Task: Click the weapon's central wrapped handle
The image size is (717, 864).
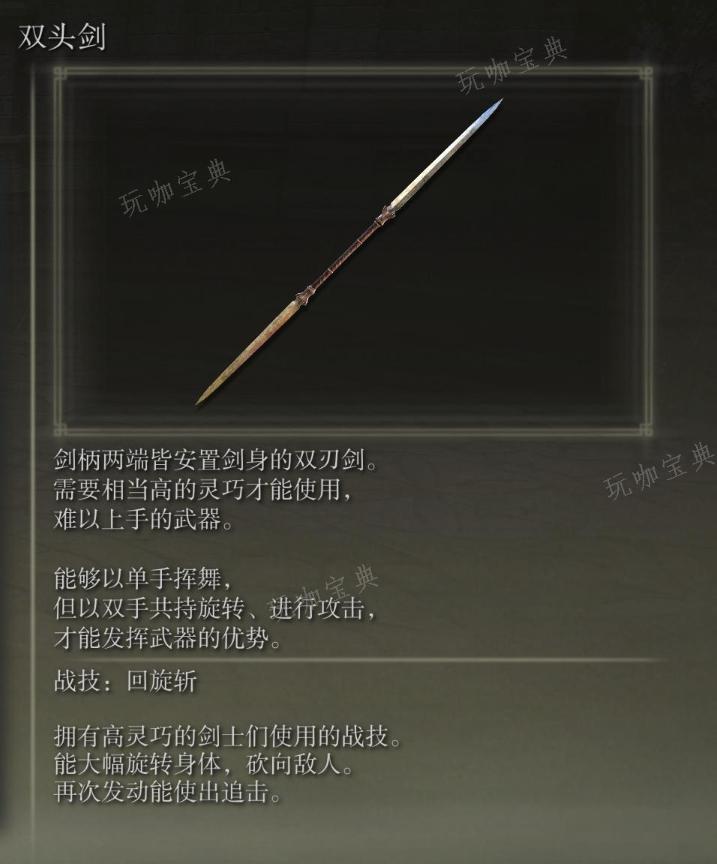Action: pos(345,256)
